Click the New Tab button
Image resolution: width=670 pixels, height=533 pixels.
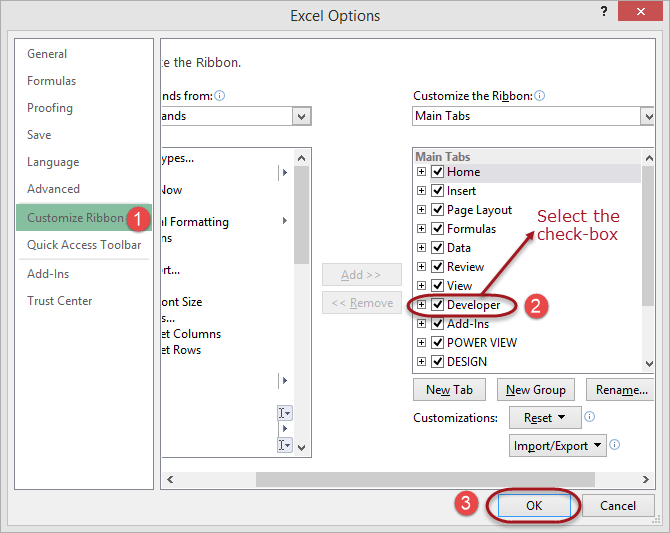point(449,390)
